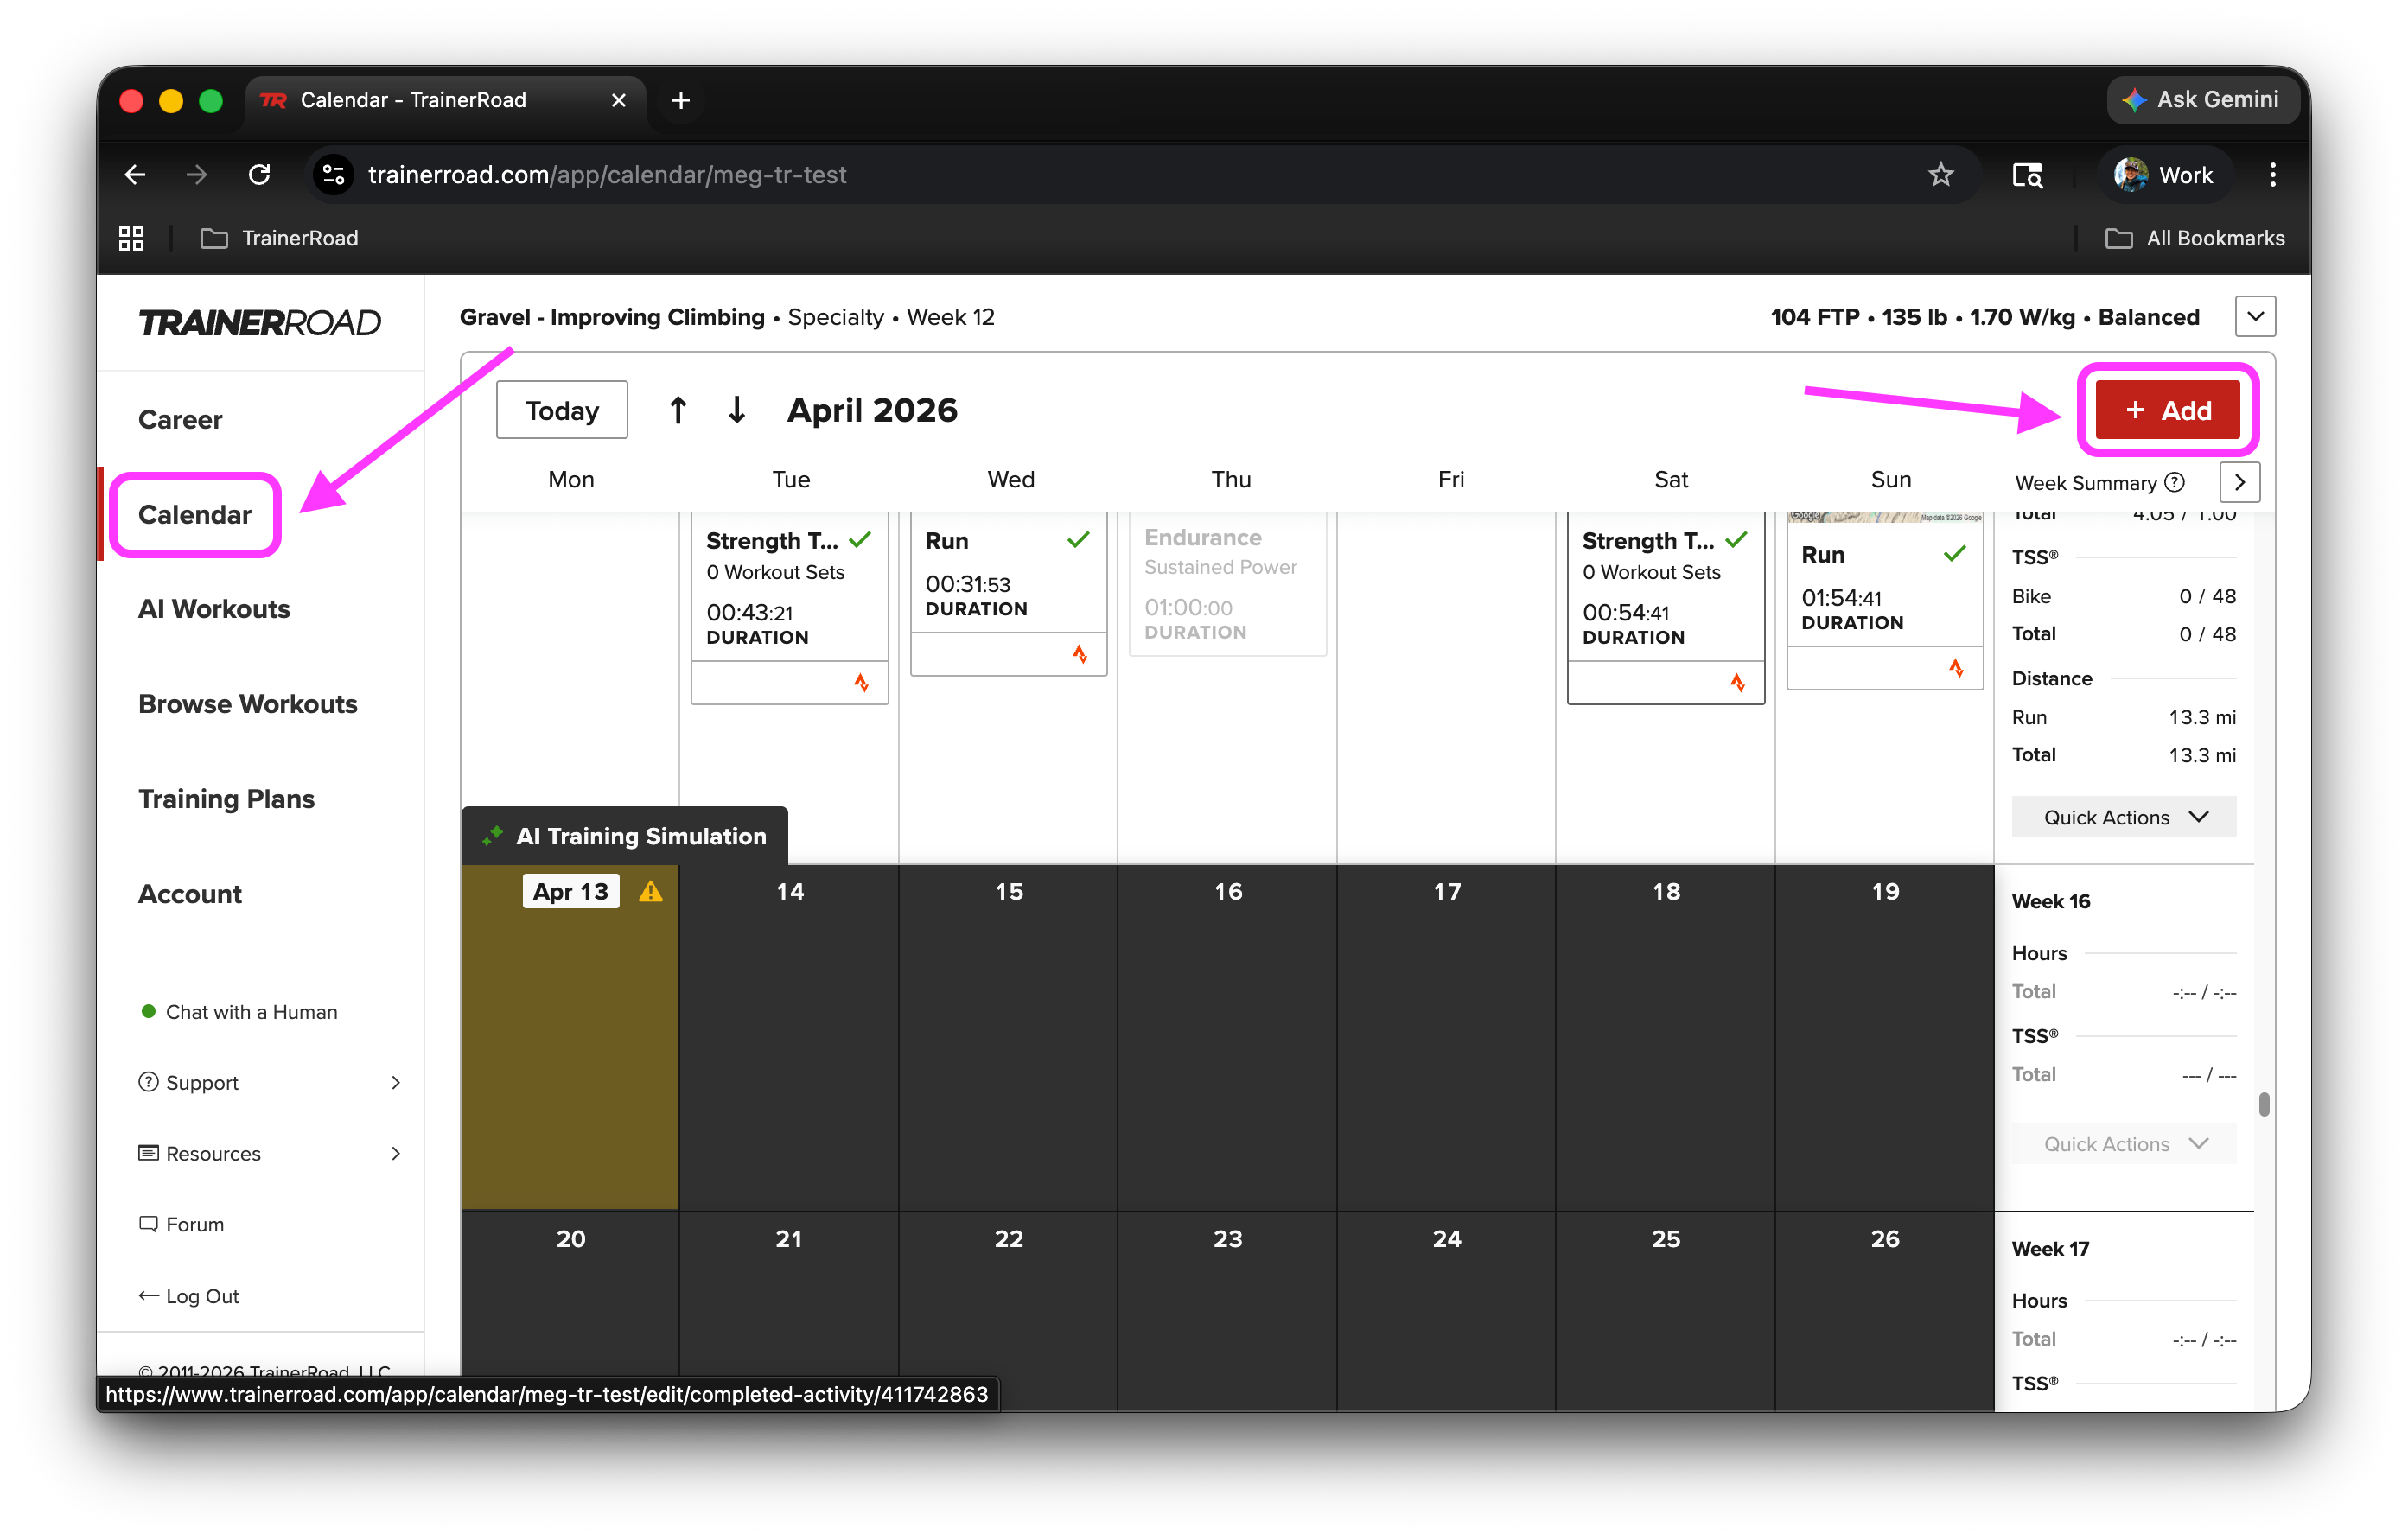2408x1540 pixels.
Task: Select the day cell numbered 16
Action: tap(1228, 1037)
